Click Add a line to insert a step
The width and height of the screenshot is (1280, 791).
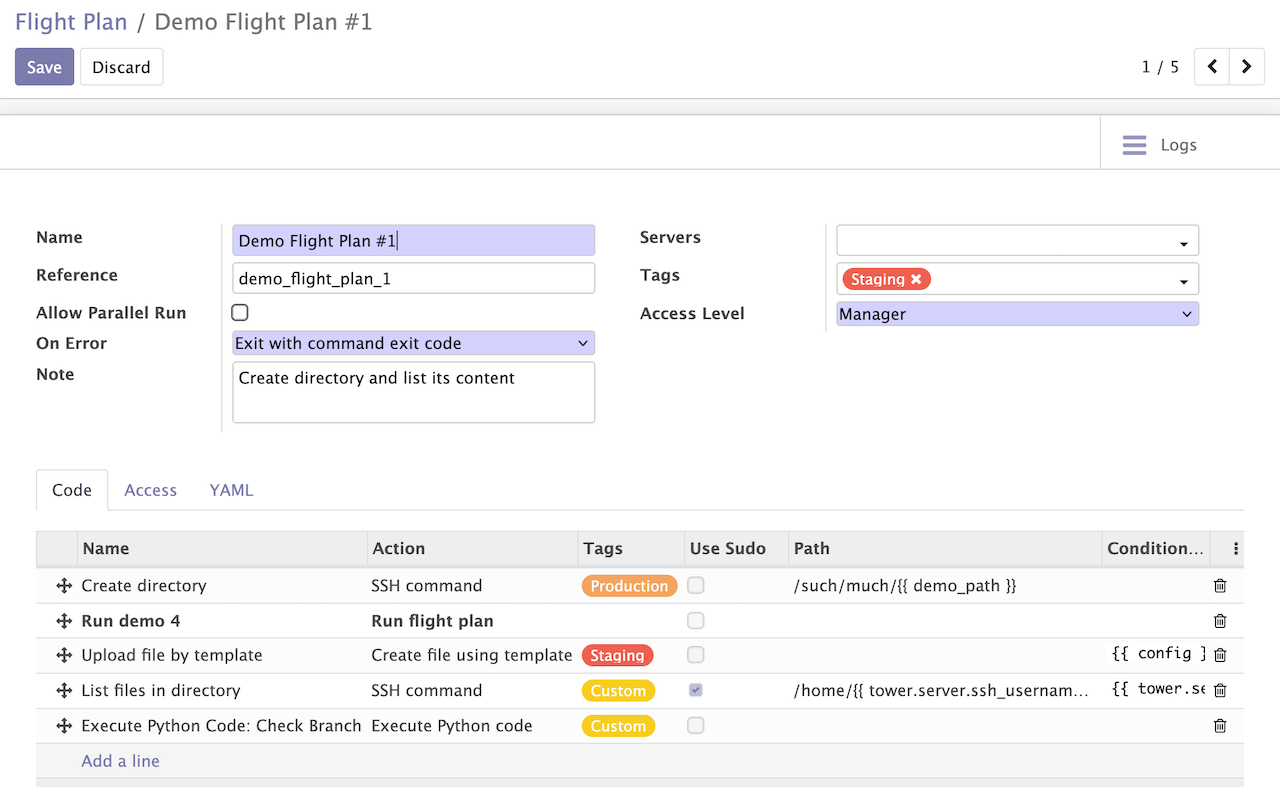click(120, 760)
